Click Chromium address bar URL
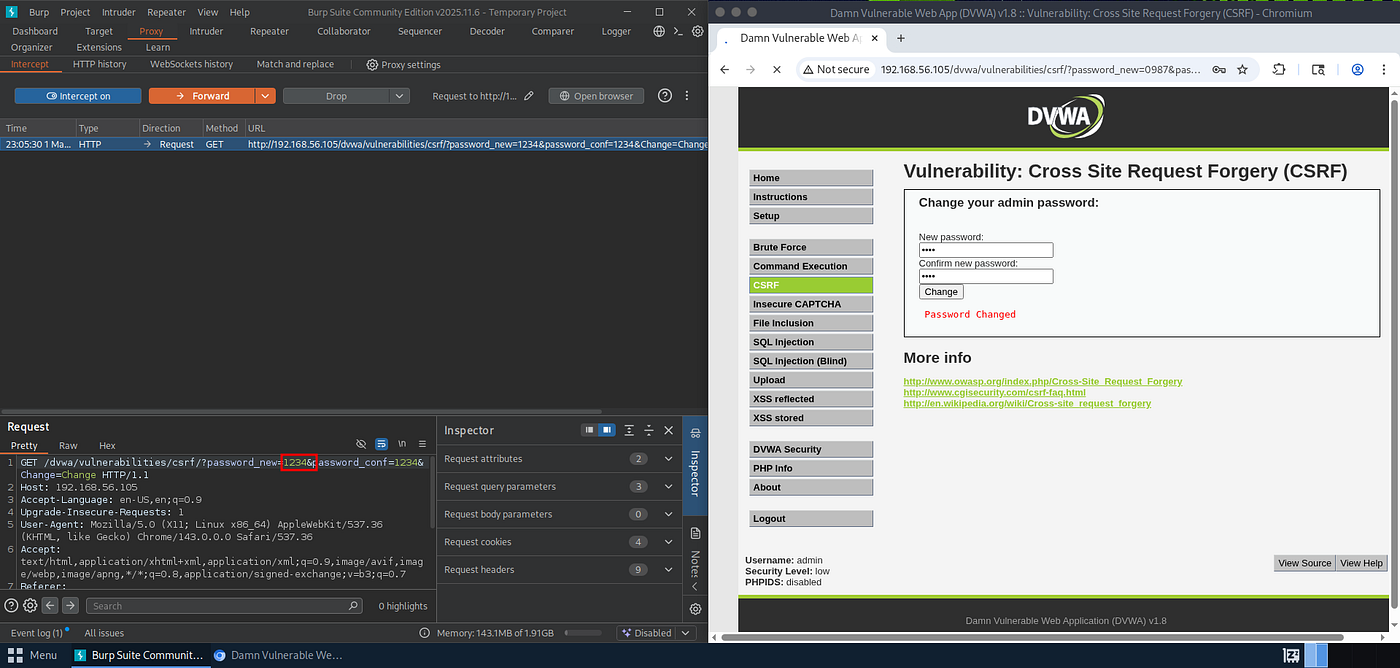1400x668 pixels. [x=1040, y=70]
